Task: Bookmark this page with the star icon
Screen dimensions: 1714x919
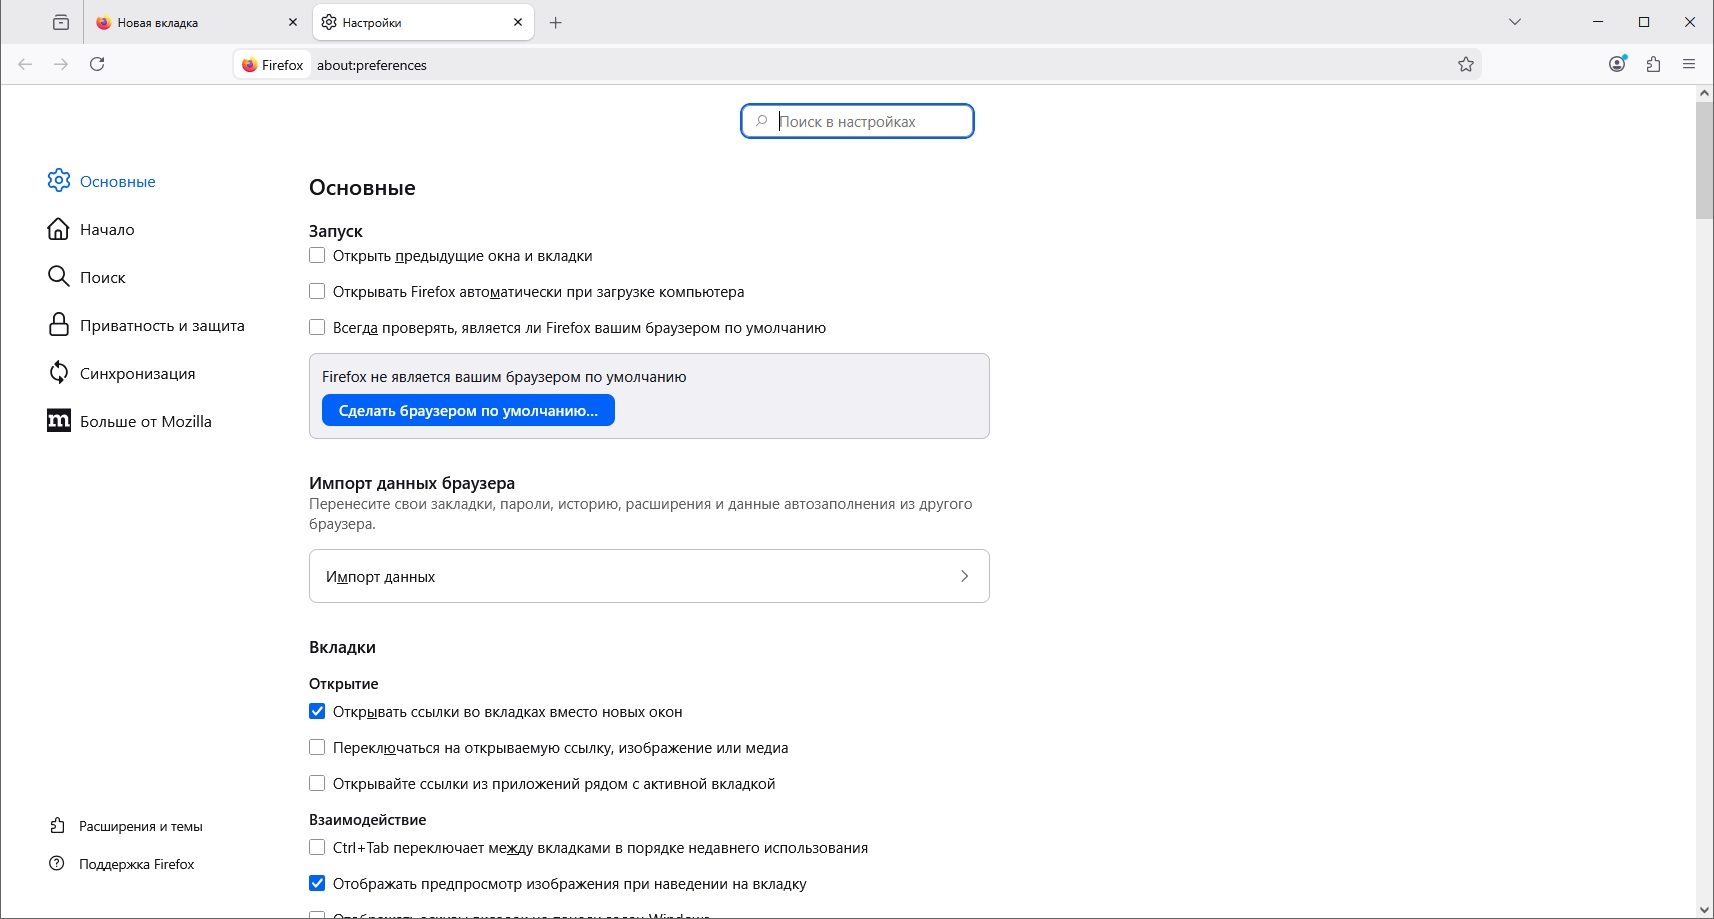Action: pos(1466,64)
